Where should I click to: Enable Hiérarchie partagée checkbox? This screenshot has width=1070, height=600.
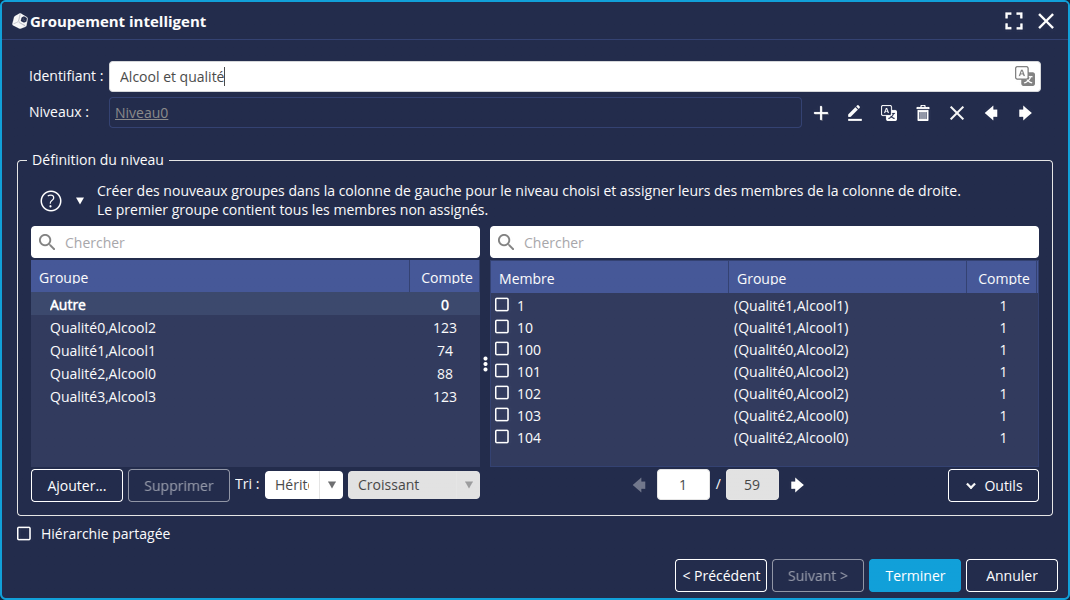tap(24, 534)
